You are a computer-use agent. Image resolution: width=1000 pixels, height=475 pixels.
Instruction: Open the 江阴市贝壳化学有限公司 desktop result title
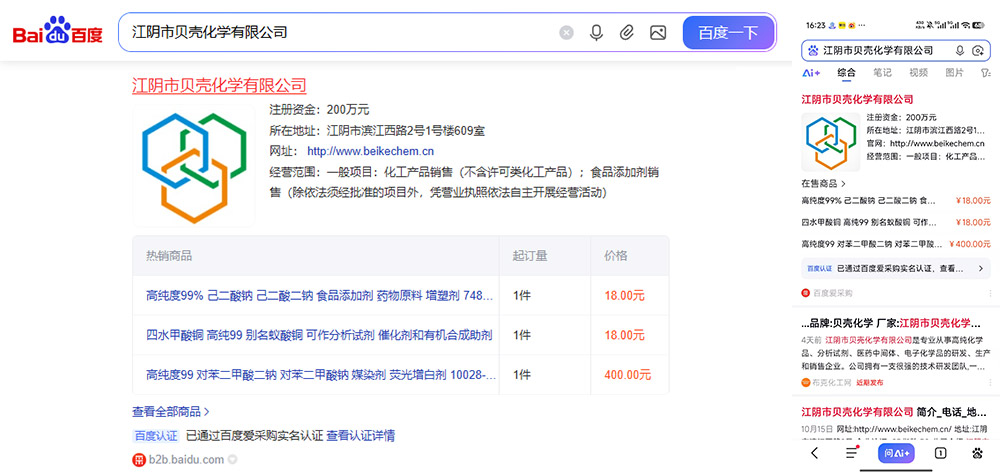[x=219, y=86]
